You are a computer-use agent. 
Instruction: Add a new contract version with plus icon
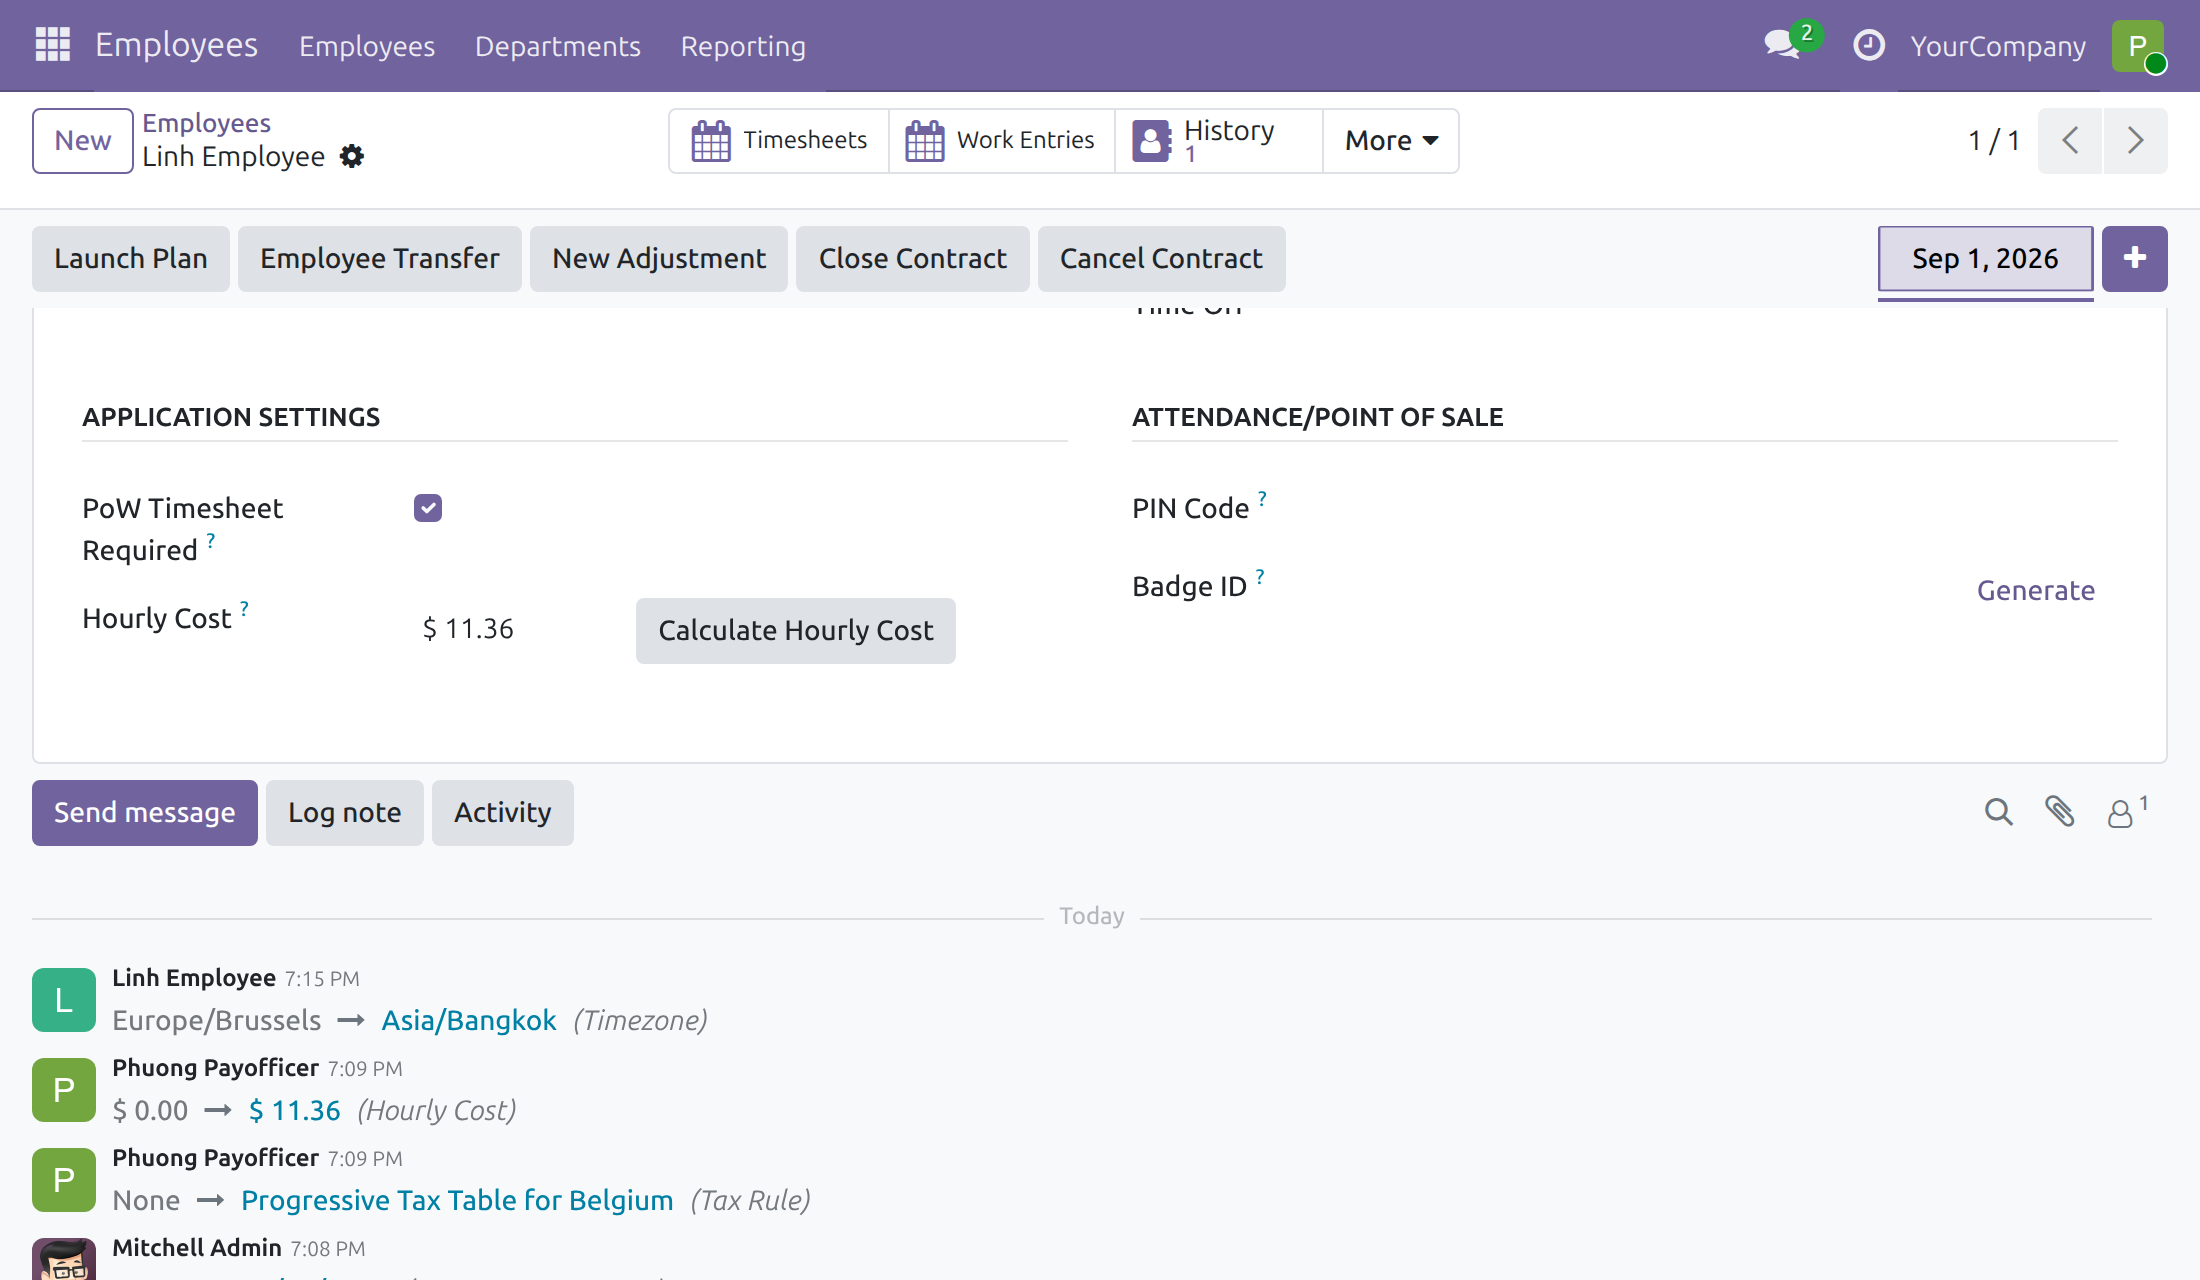(x=2134, y=259)
